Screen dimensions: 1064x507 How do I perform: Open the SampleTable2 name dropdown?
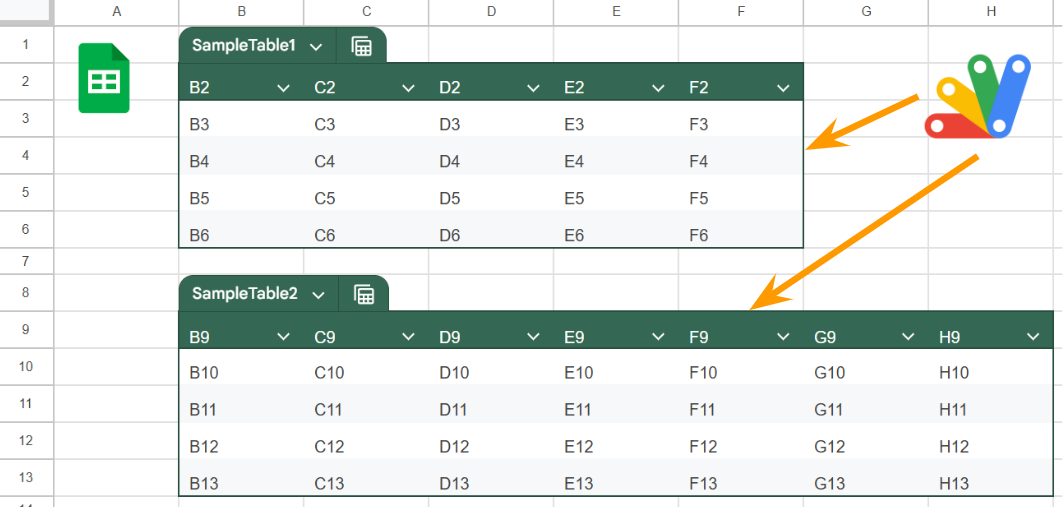pos(318,295)
